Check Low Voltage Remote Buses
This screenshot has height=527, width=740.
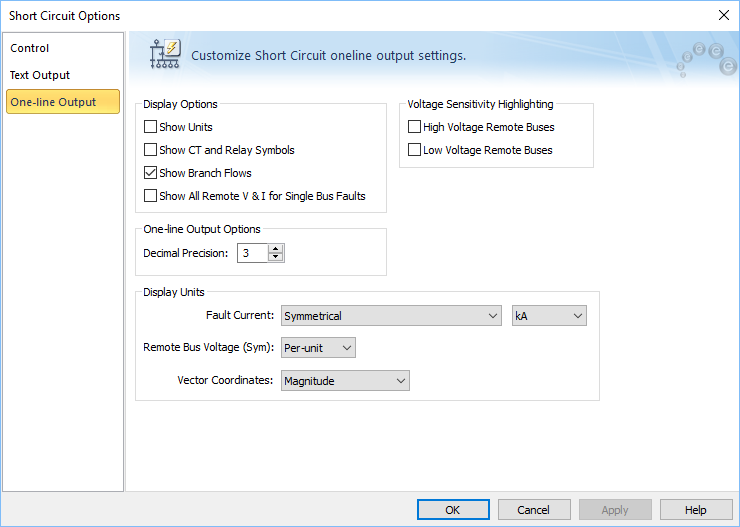point(414,150)
